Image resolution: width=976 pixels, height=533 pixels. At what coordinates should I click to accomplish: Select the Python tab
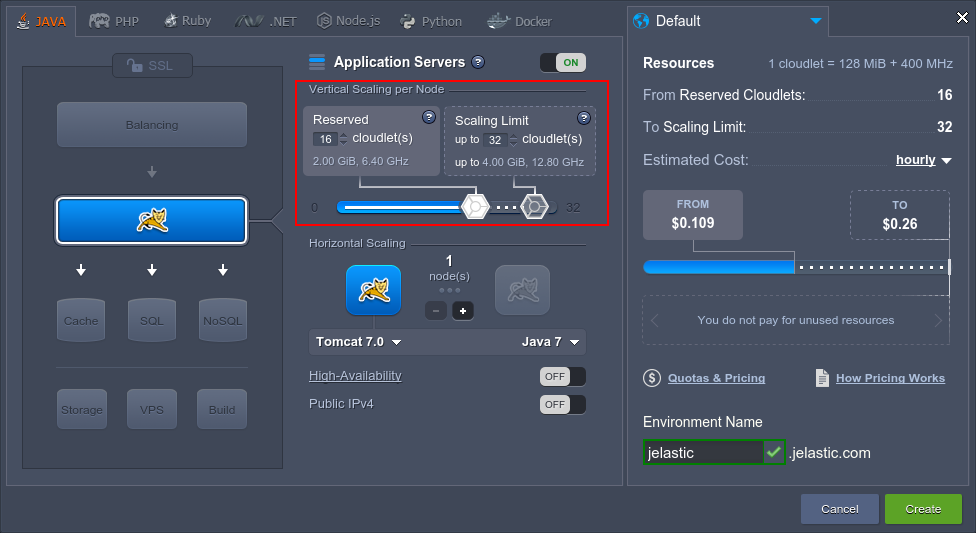pyautogui.click(x=431, y=21)
